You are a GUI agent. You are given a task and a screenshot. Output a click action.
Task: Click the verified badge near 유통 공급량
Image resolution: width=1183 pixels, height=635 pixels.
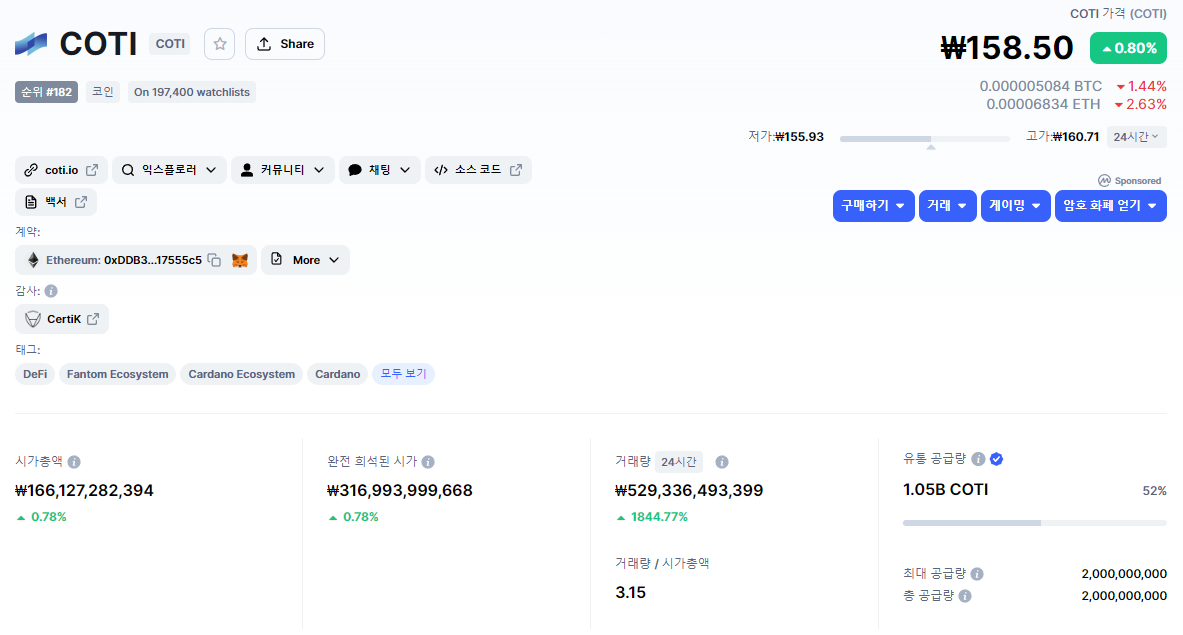(x=996, y=459)
